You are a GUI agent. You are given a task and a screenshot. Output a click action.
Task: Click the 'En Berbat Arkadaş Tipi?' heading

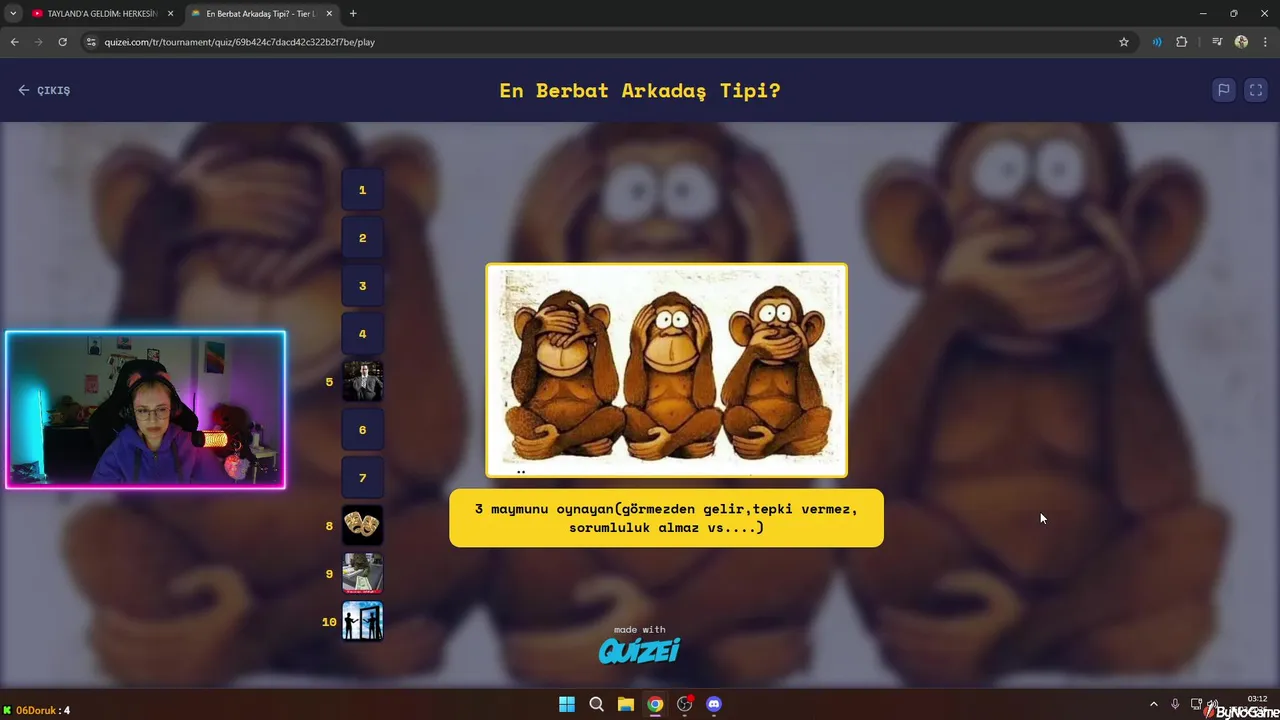pos(640,90)
